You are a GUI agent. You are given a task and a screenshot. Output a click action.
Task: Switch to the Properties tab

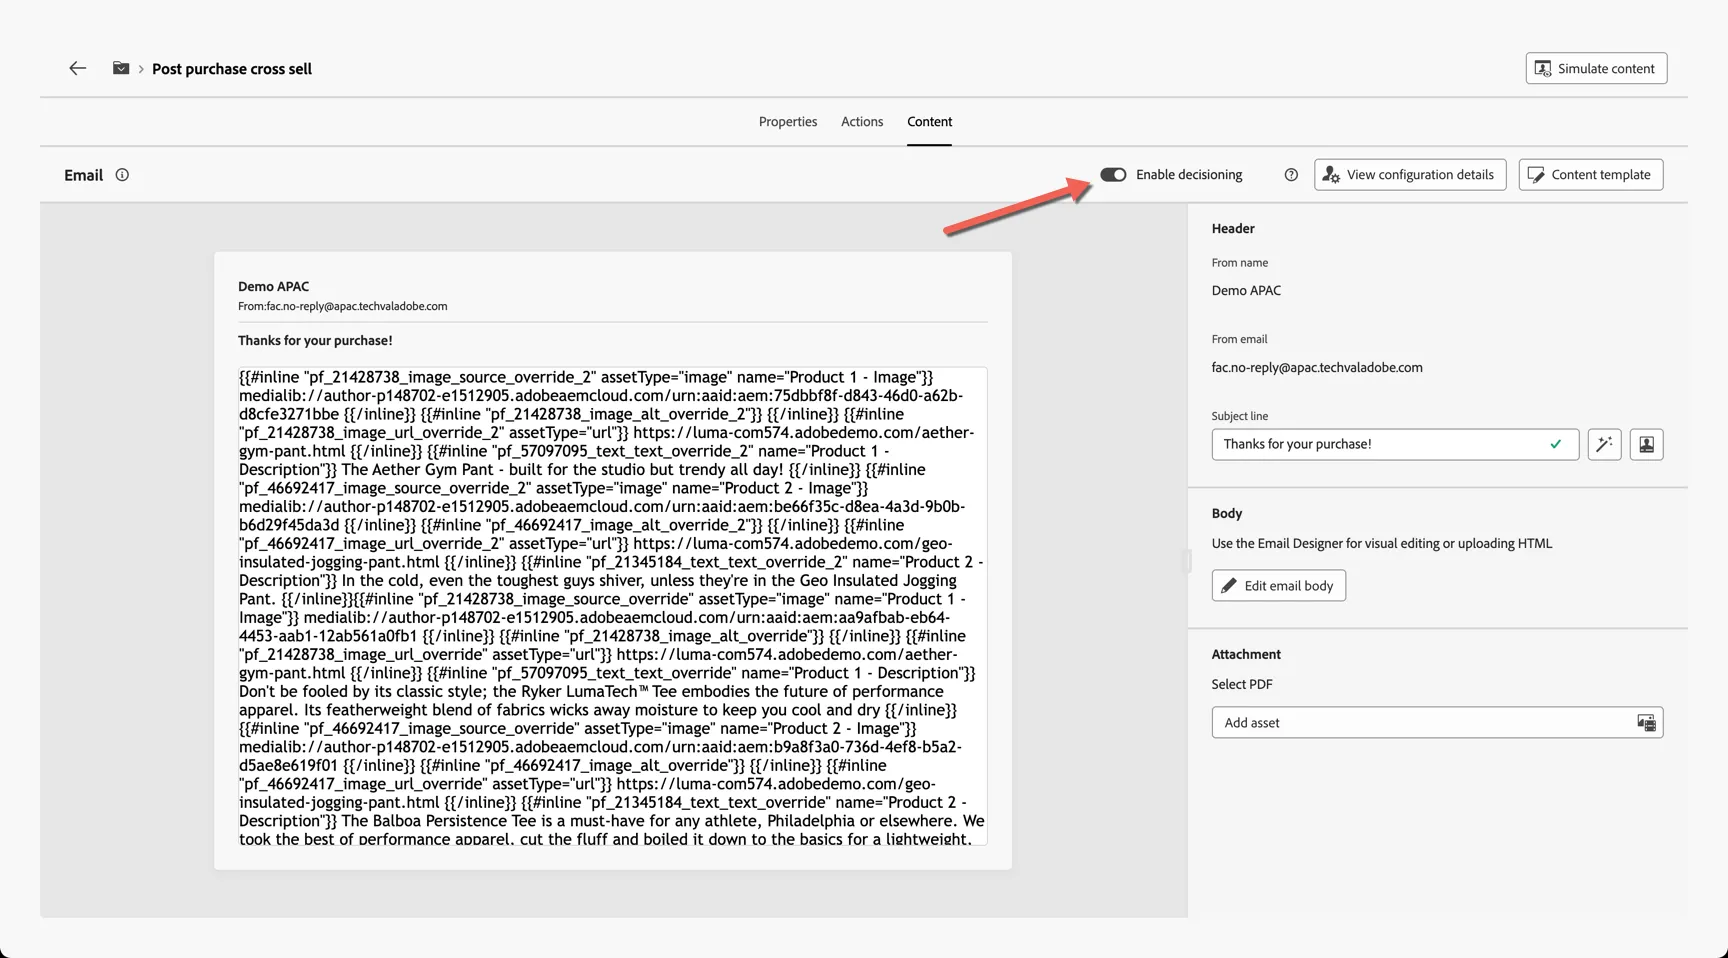click(x=788, y=122)
